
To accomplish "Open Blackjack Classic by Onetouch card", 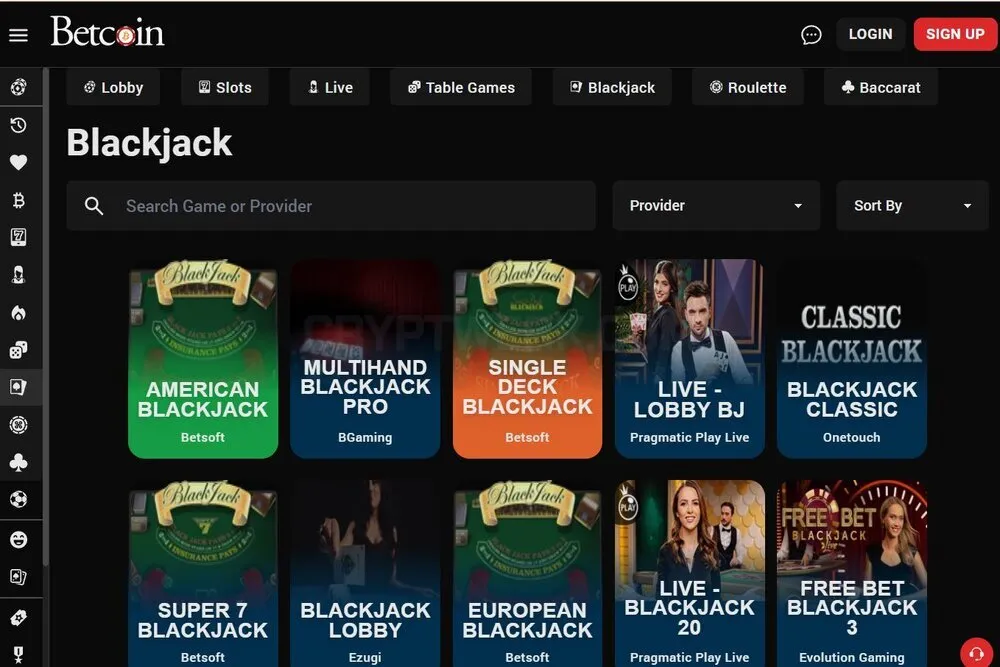I will click(851, 359).
